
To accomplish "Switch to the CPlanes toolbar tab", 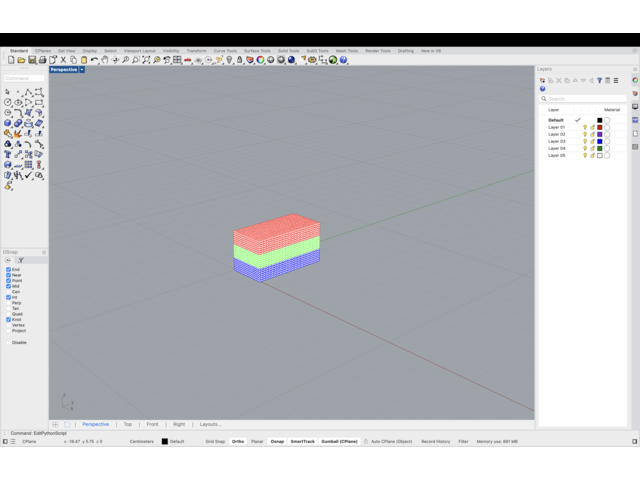I will coord(43,51).
